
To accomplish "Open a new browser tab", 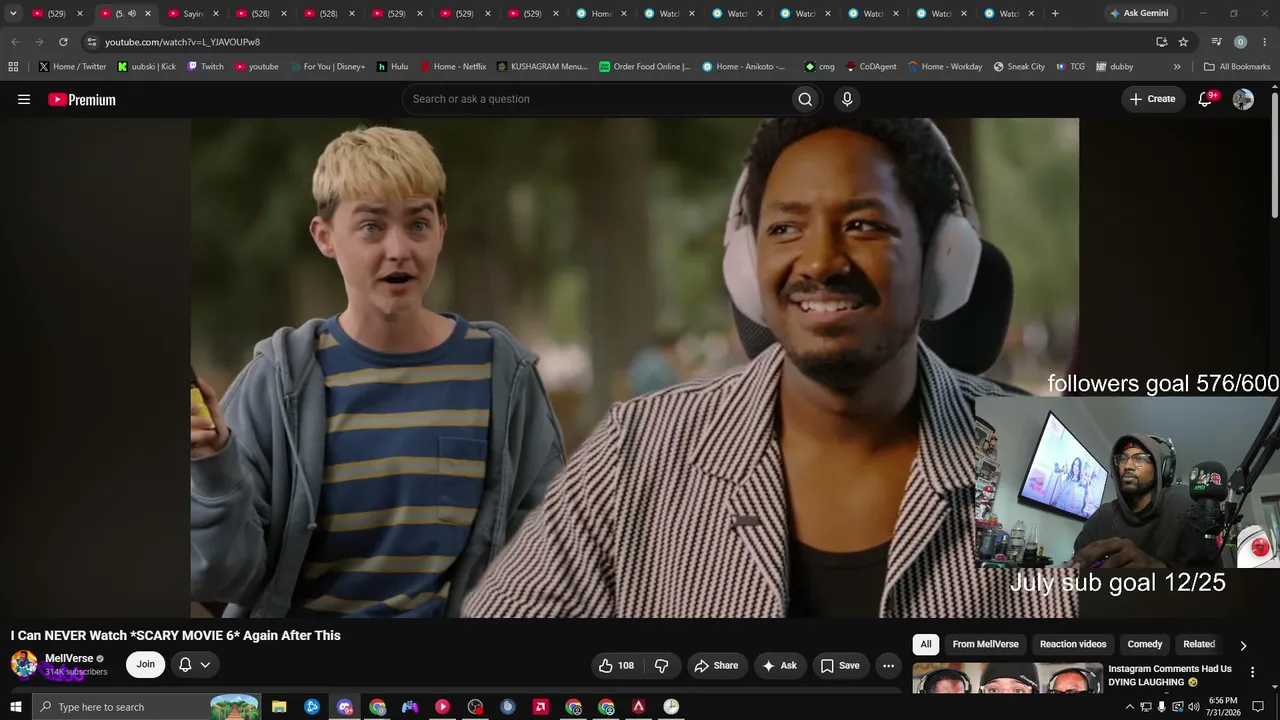I will [1055, 14].
